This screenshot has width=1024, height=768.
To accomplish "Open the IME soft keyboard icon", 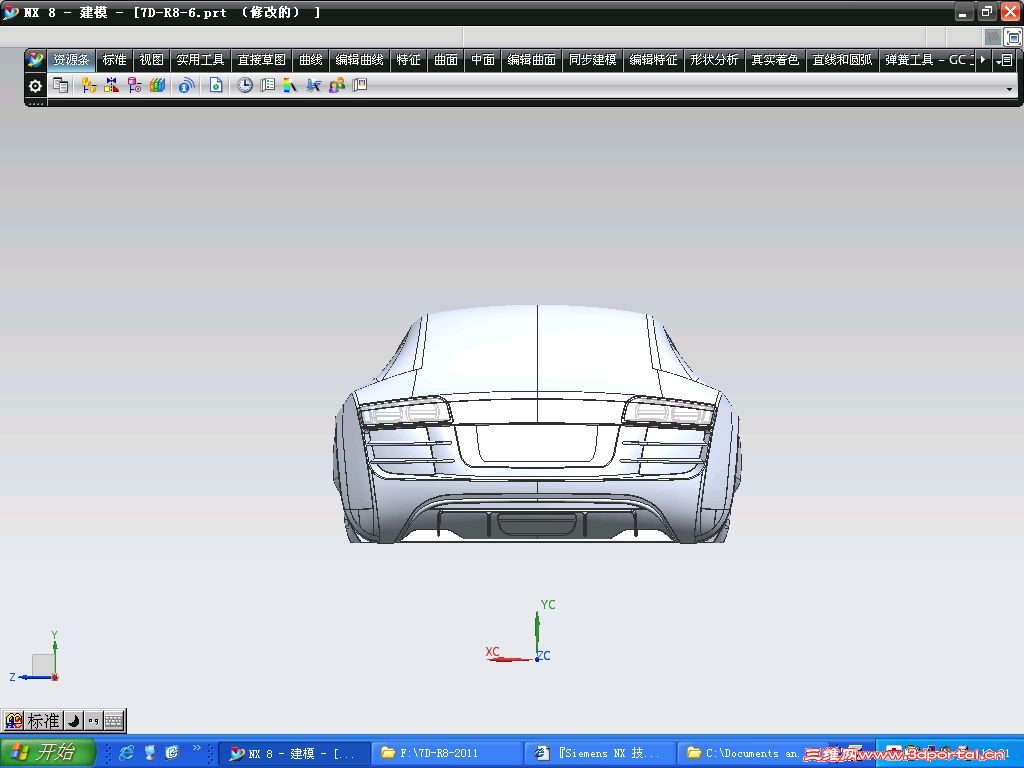I will tap(114, 721).
